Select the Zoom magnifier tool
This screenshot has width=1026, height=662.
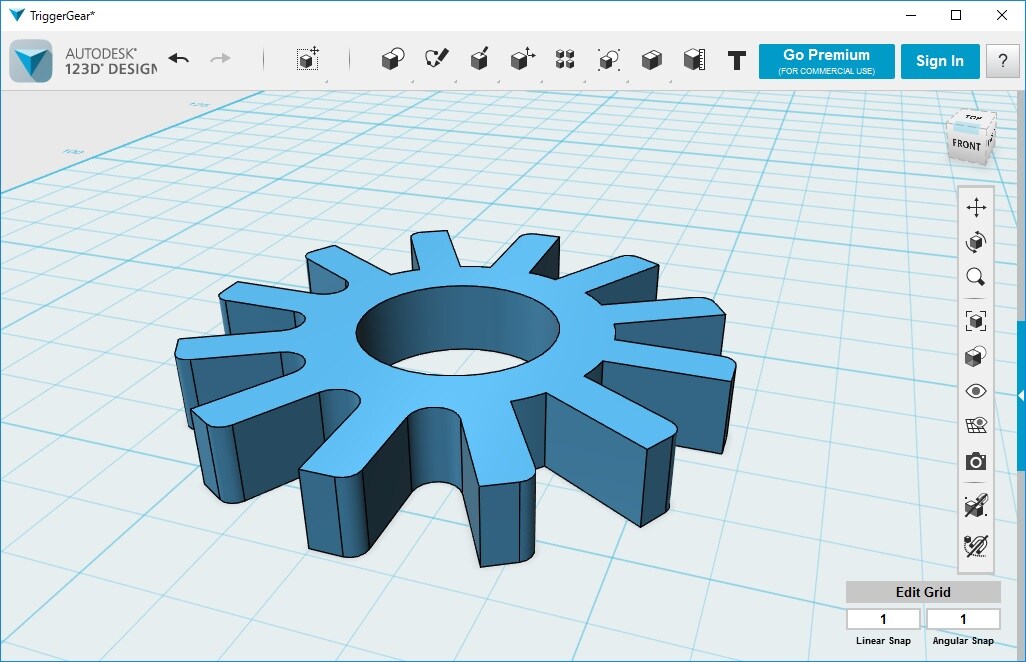pos(976,277)
